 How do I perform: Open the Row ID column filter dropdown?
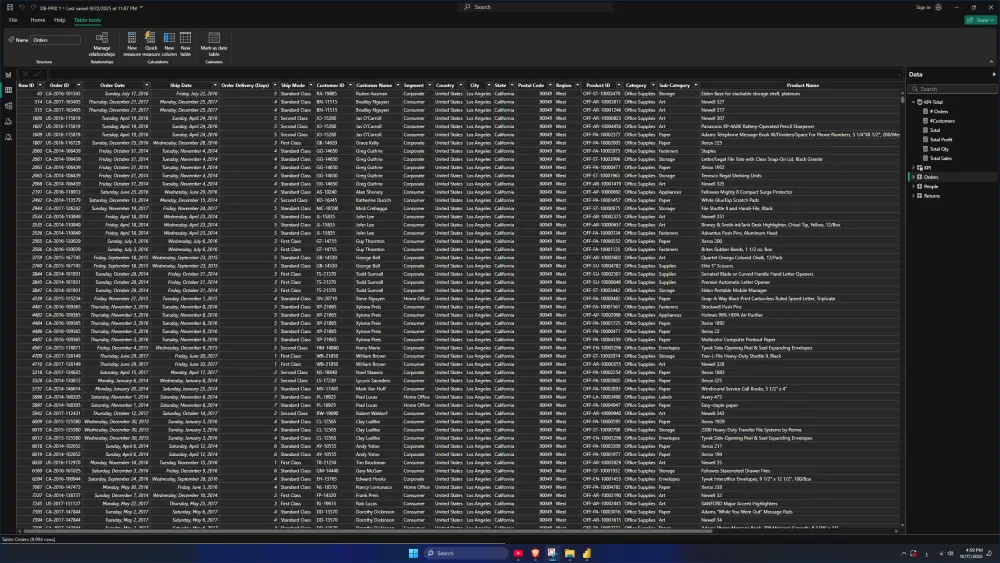[x=40, y=85]
